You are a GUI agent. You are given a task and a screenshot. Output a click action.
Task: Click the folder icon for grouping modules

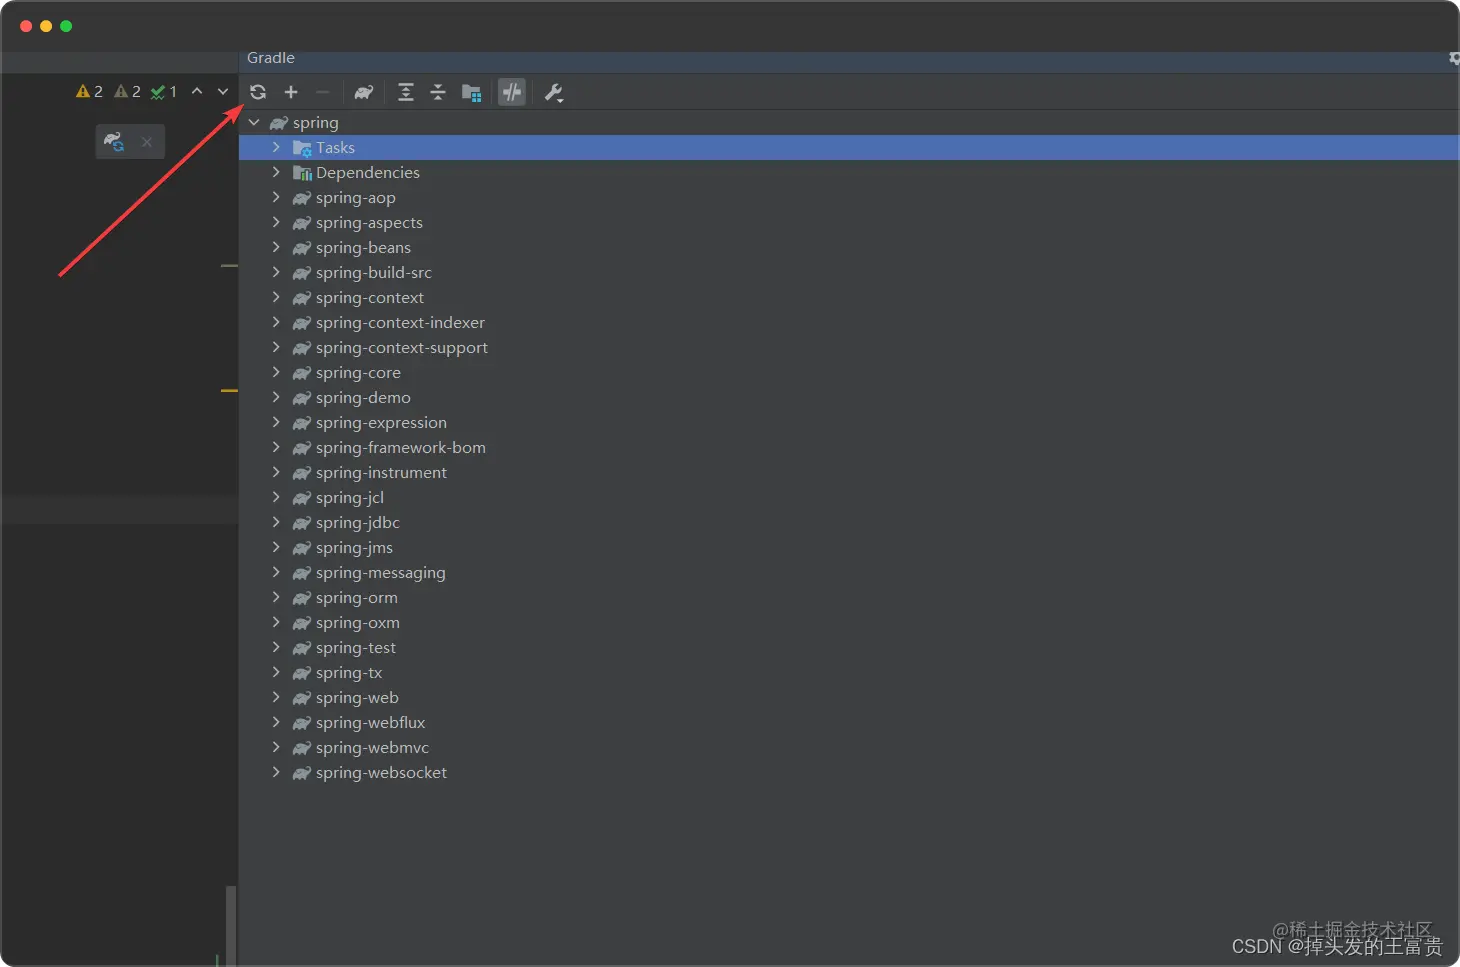tap(472, 92)
